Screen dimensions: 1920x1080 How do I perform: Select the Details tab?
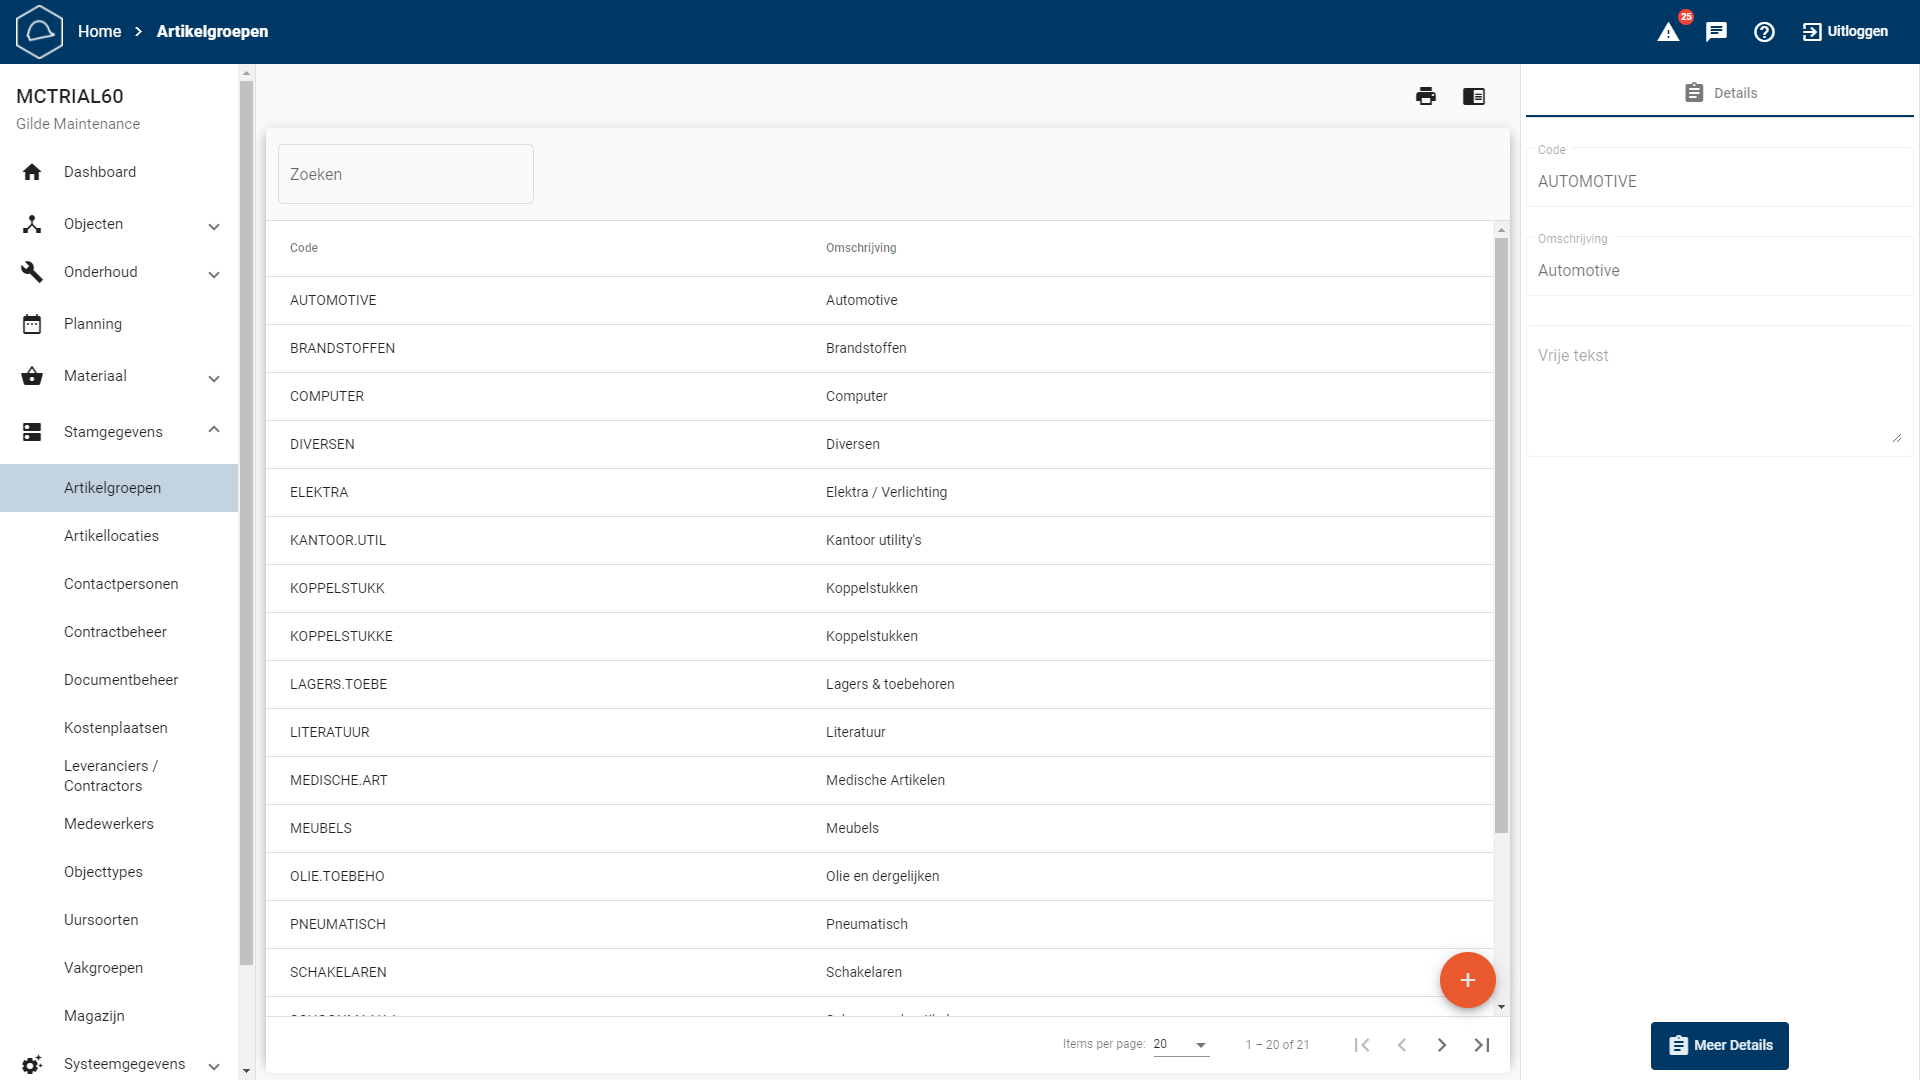coord(1720,93)
